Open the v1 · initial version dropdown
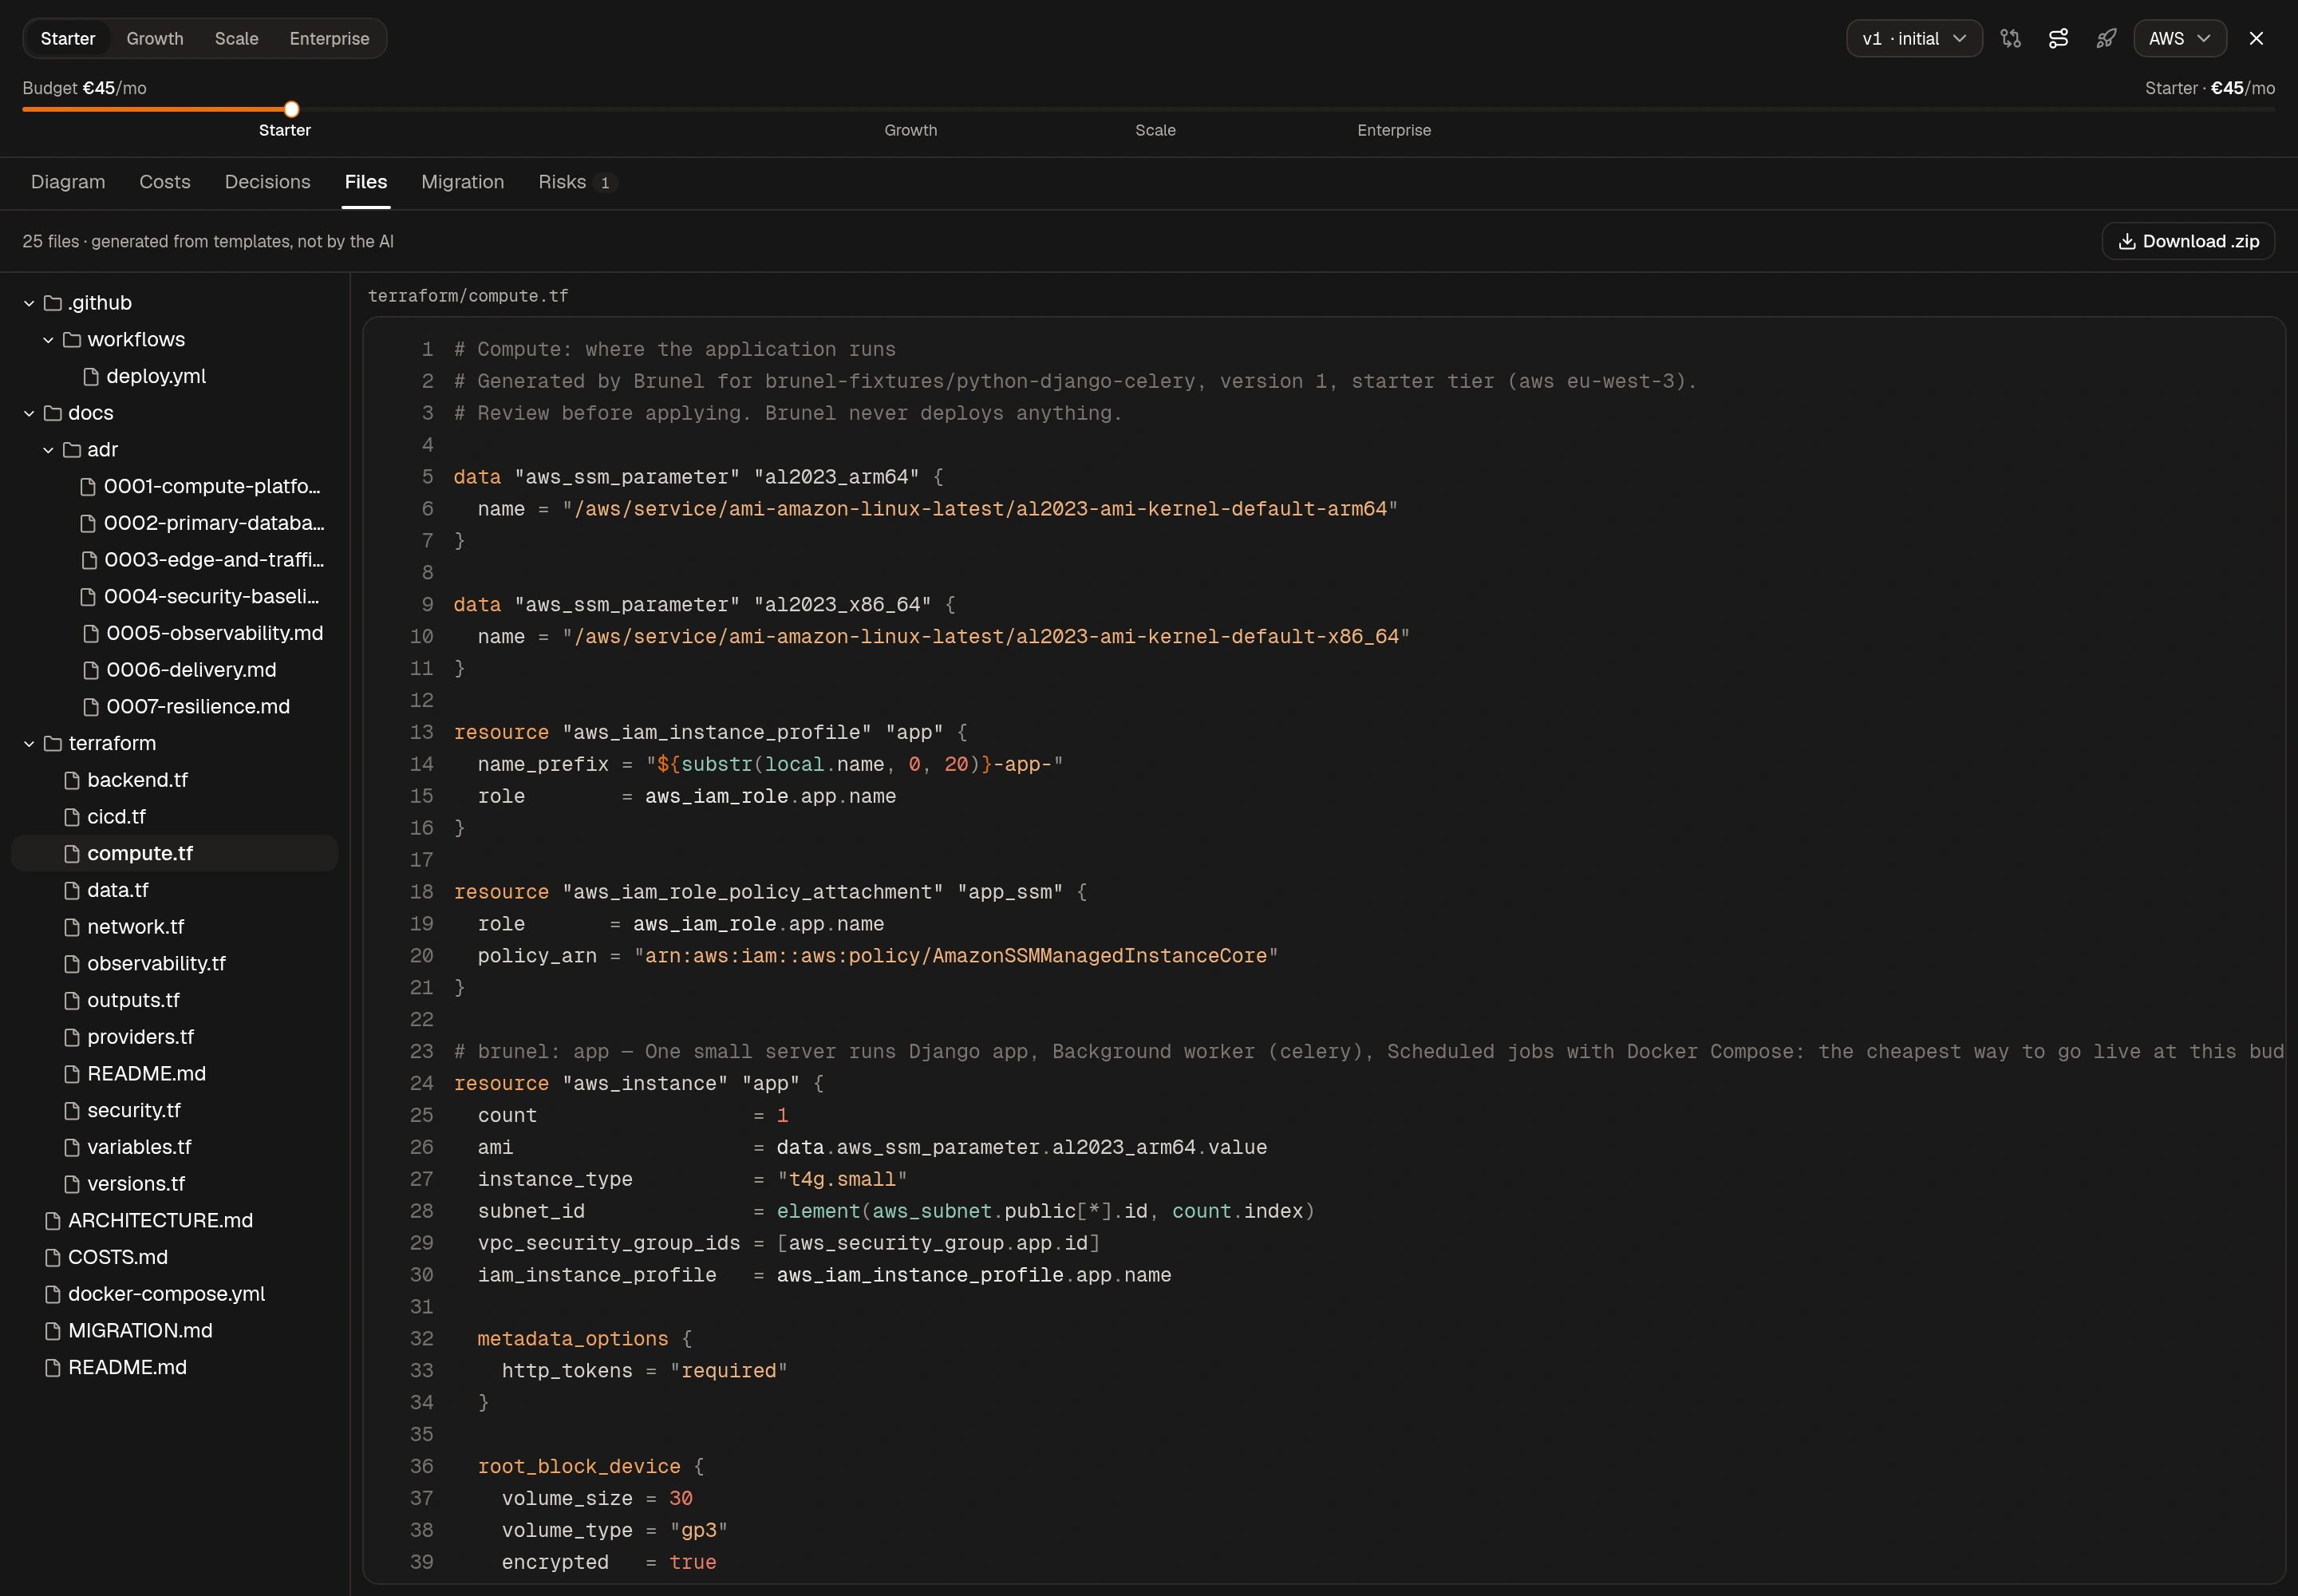The width and height of the screenshot is (2298, 1596). point(1914,38)
